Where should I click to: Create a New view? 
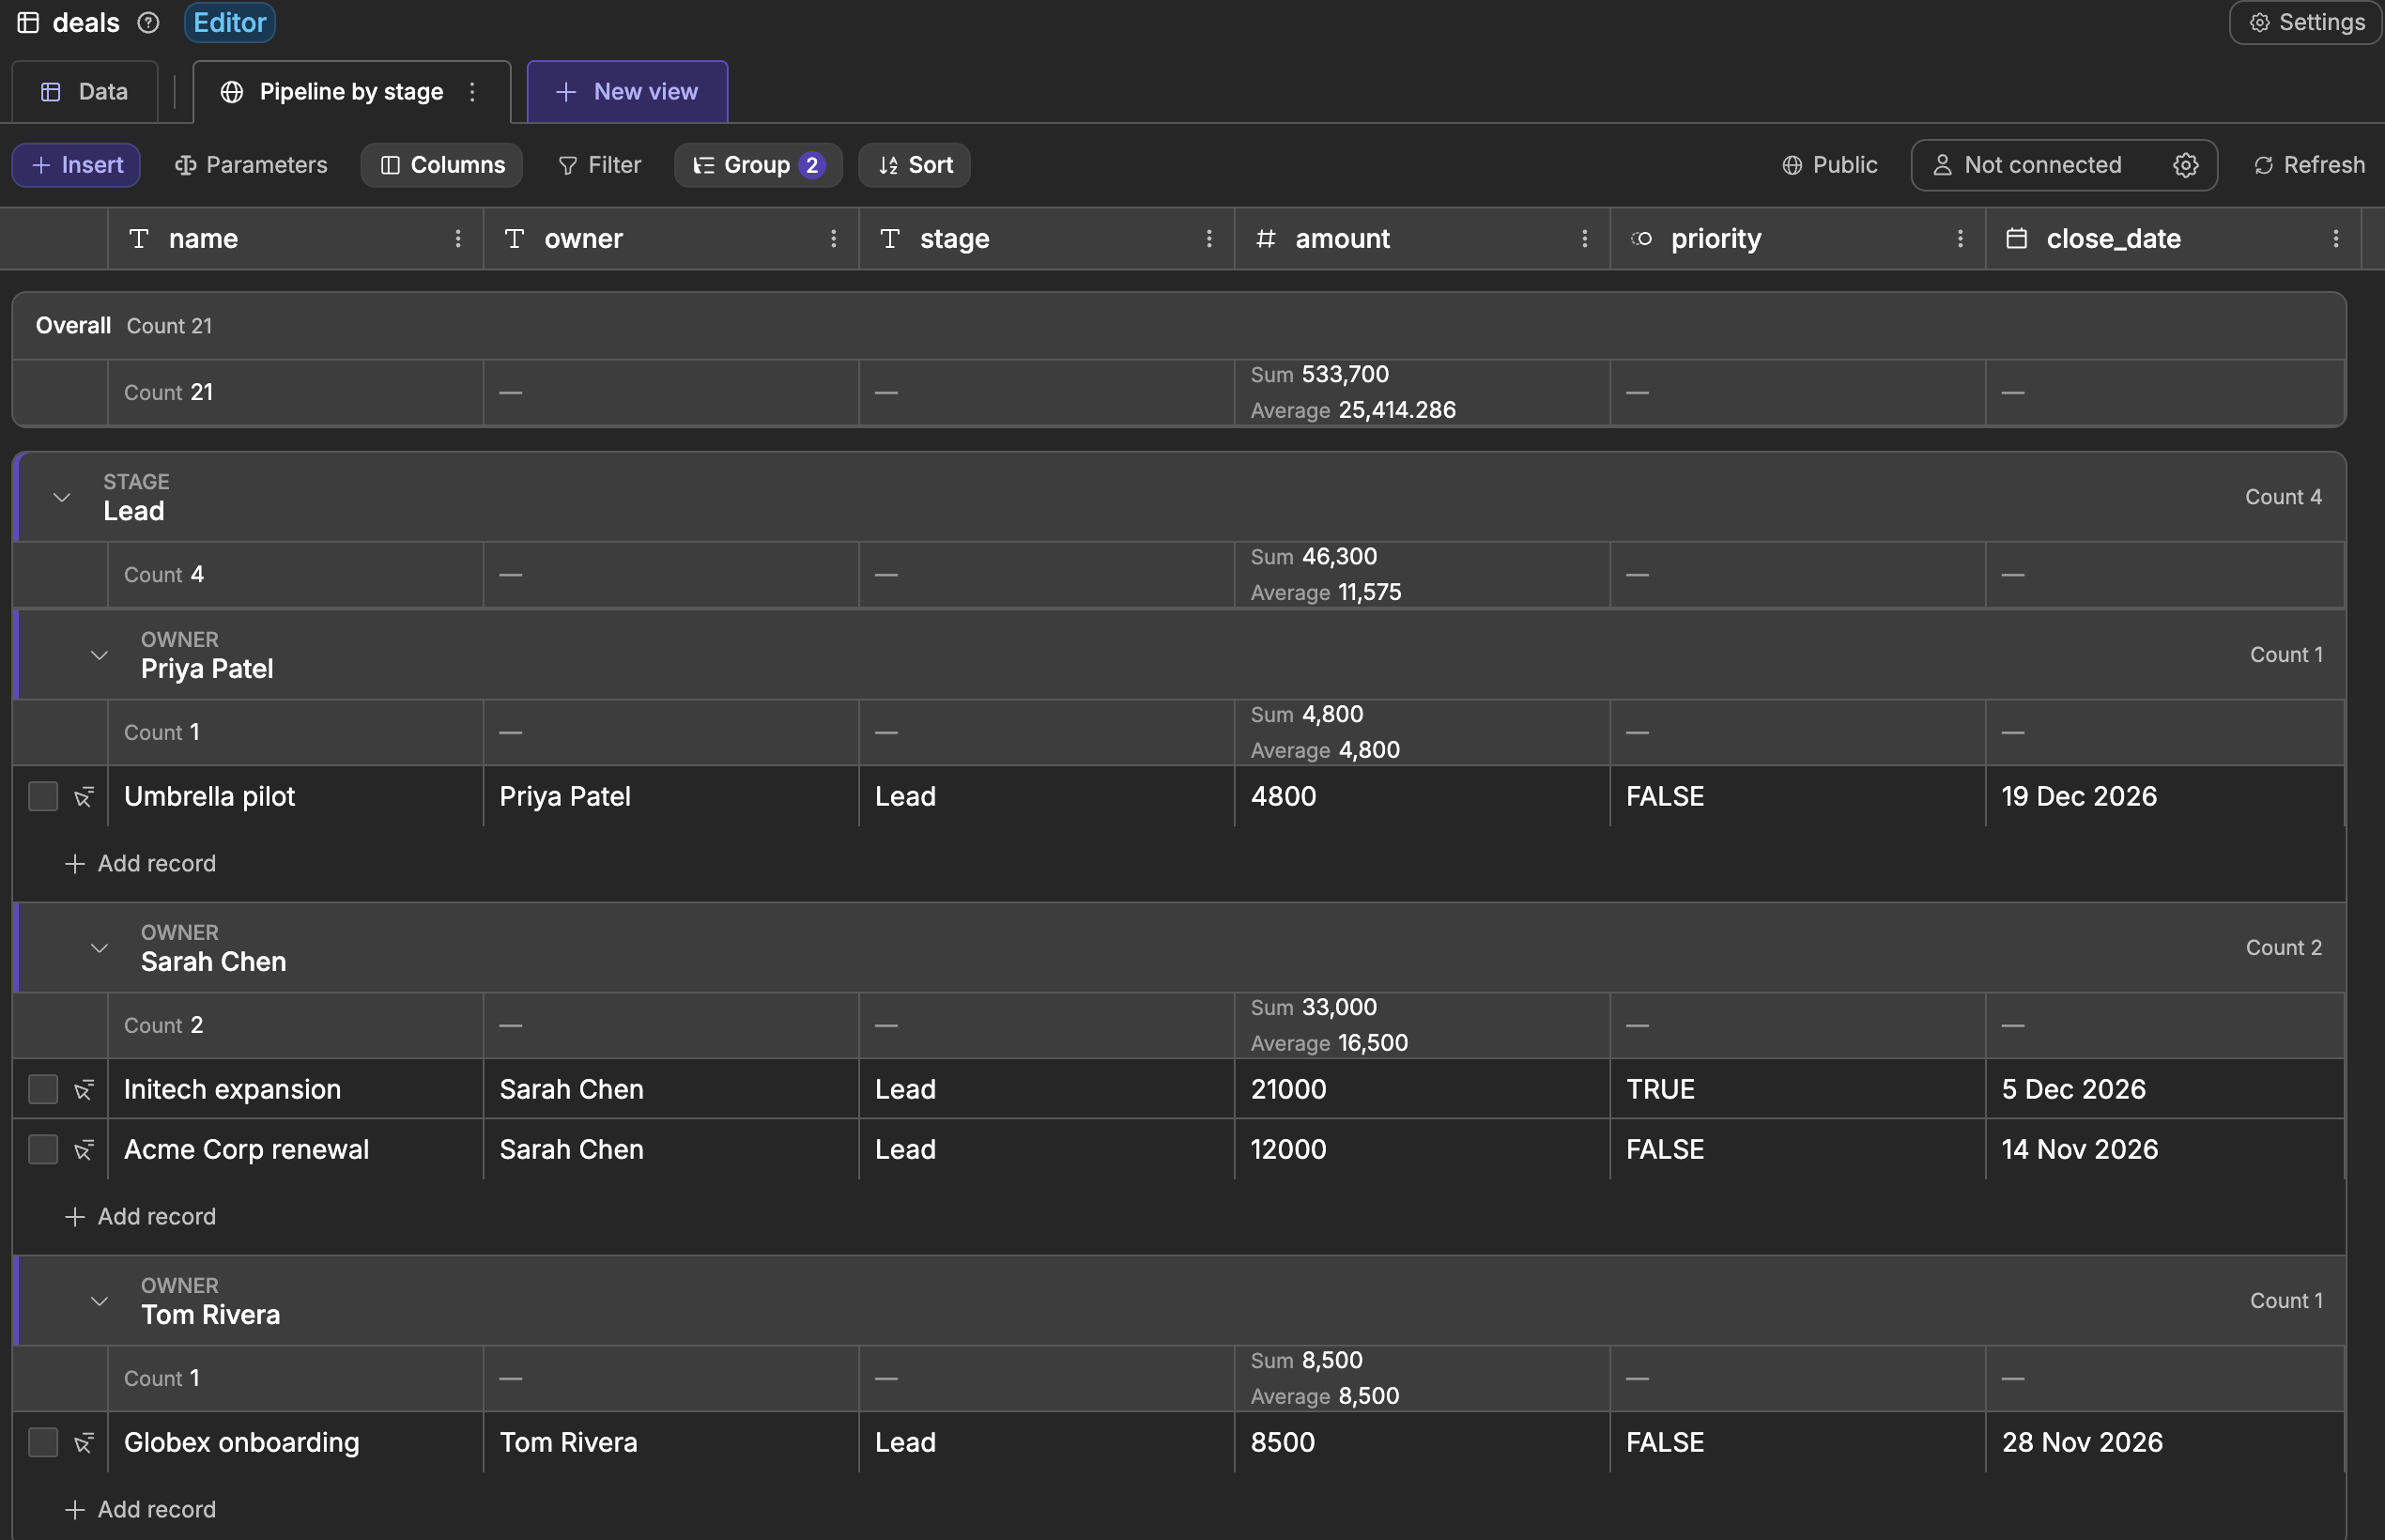point(627,92)
